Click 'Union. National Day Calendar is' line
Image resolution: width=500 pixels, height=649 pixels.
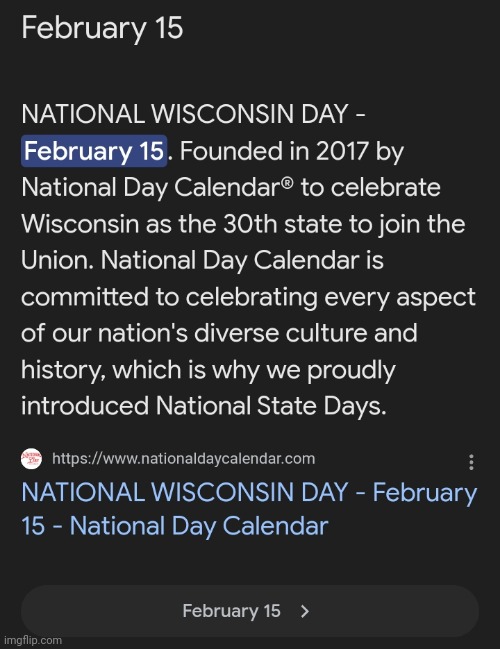pyautogui.click(x=202, y=261)
